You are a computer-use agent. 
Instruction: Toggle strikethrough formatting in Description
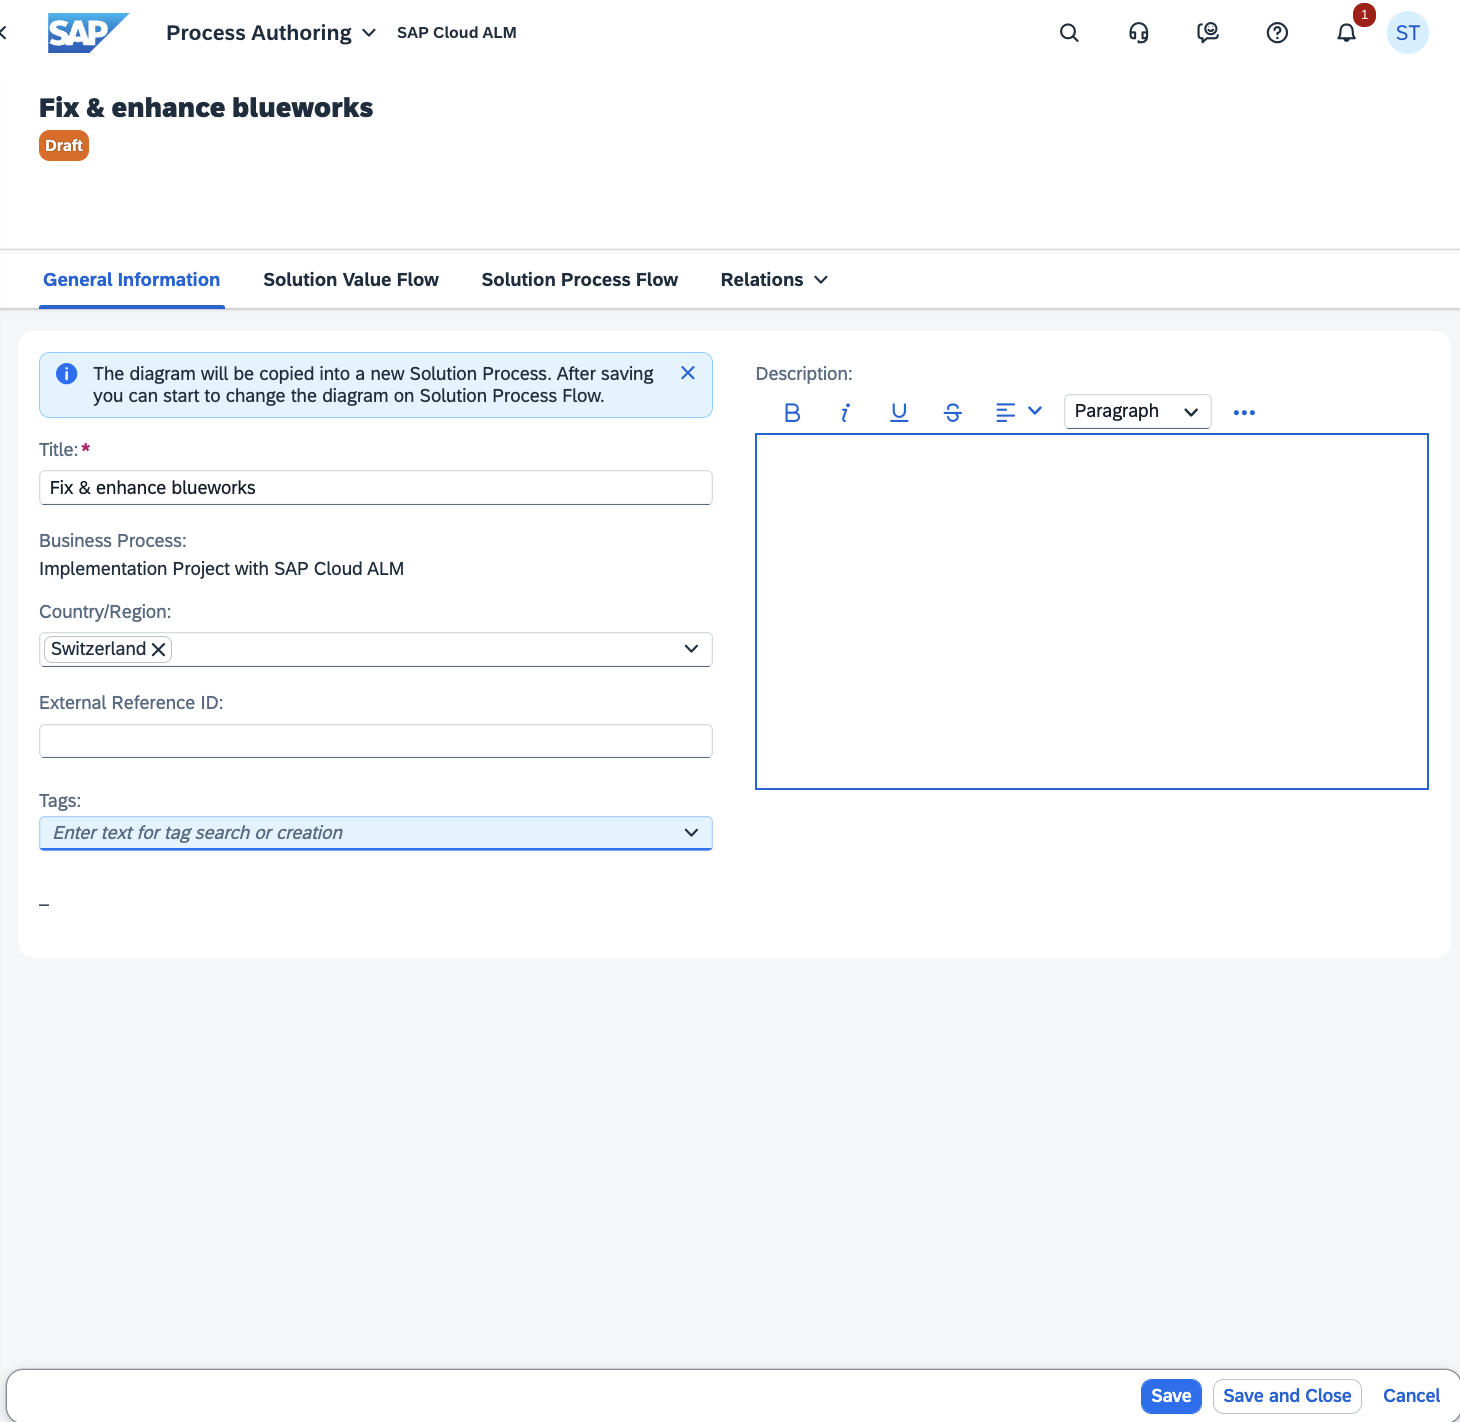pos(952,412)
